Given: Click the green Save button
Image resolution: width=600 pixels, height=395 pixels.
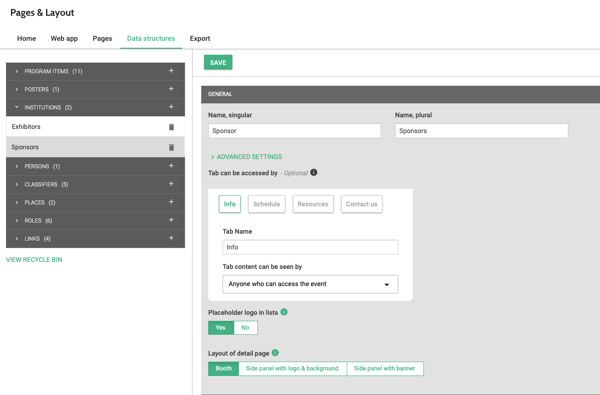Looking at the screenshot, I should [x=218, y=62].
